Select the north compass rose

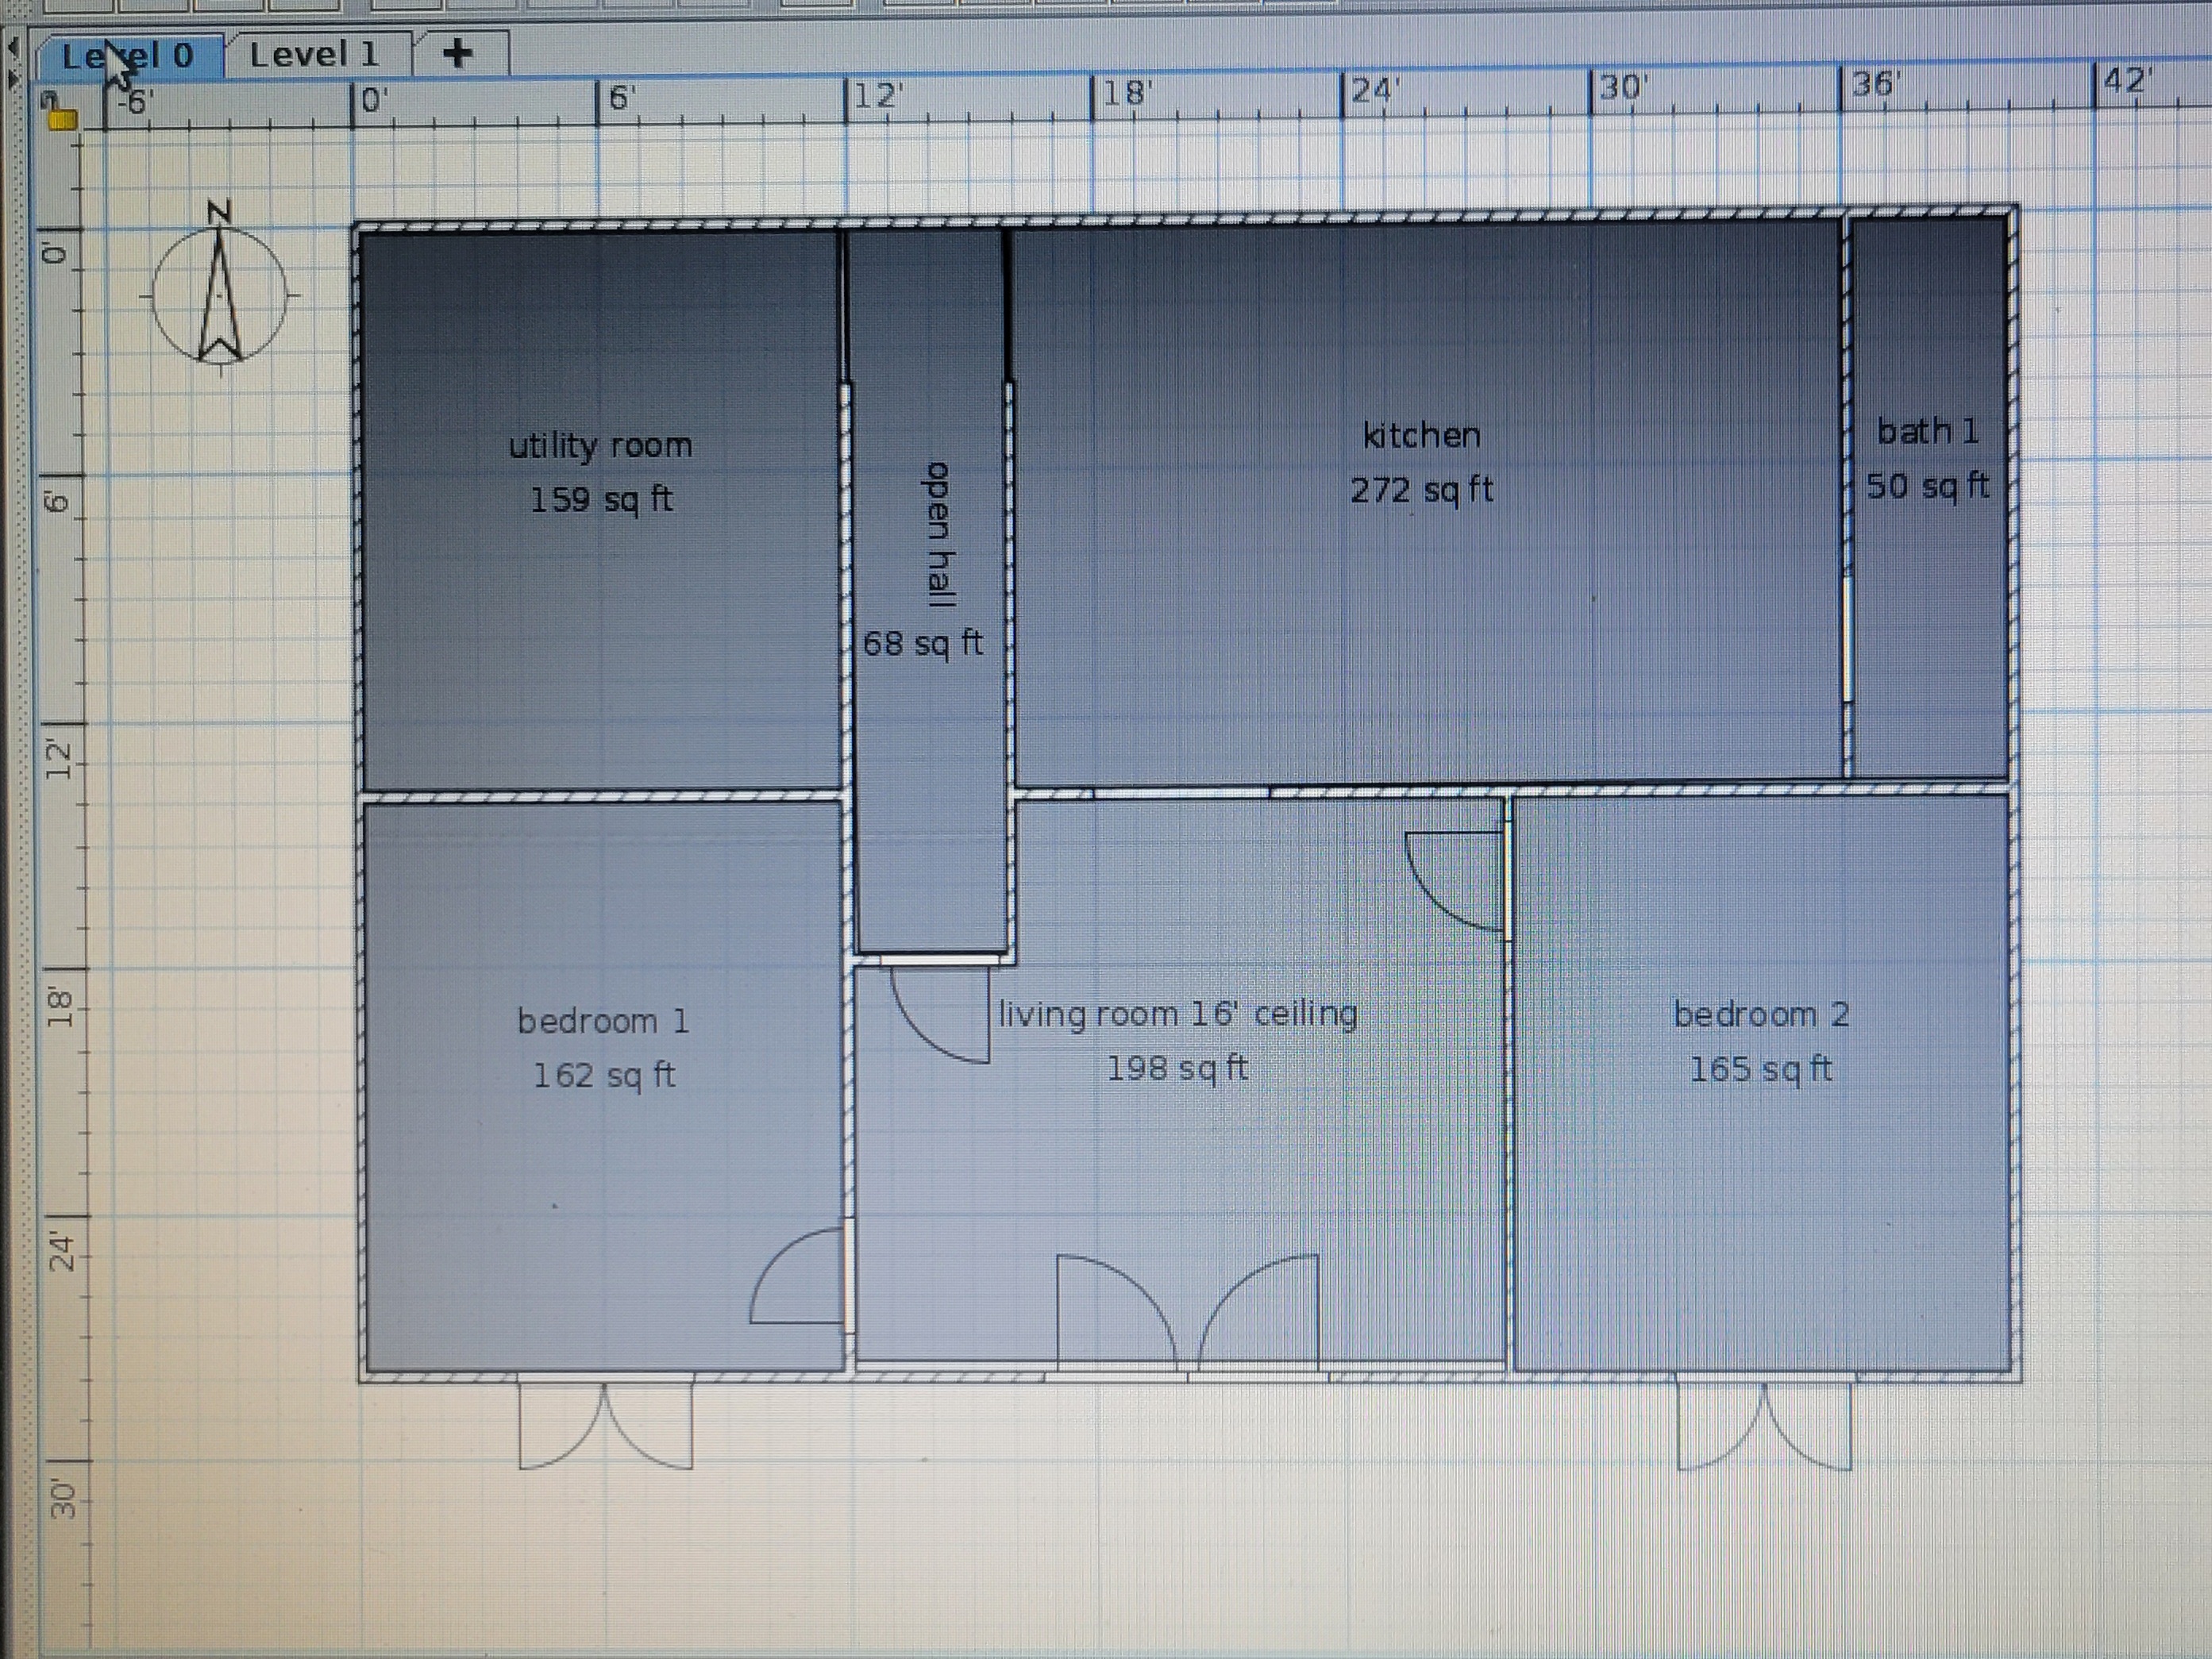[220, 295]
